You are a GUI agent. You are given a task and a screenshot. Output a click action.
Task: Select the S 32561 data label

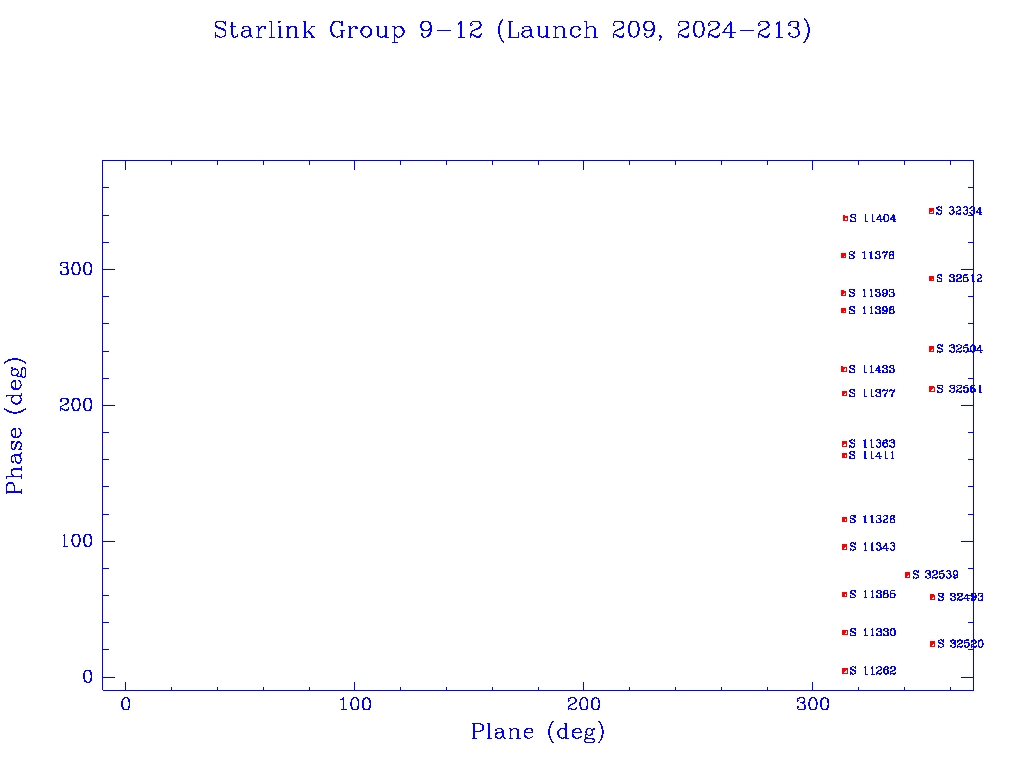[x=959, y=389]
